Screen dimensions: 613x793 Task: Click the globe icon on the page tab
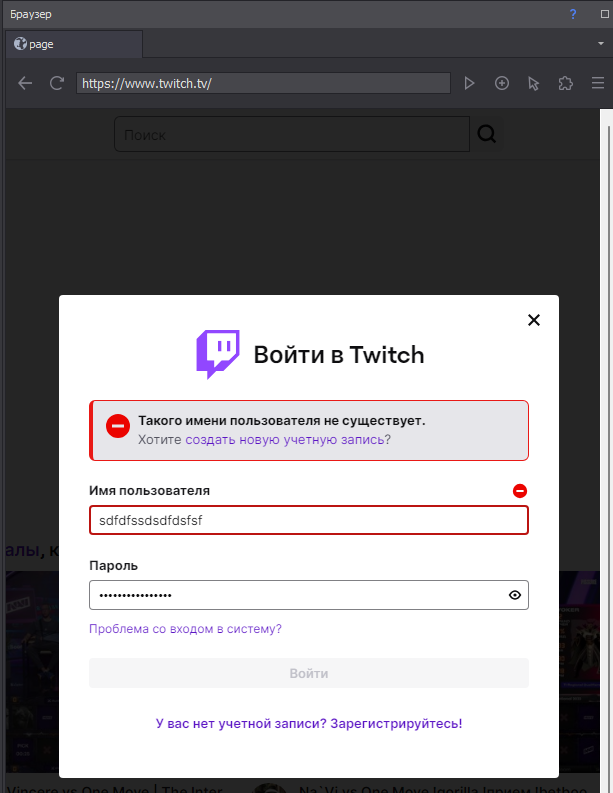coord(20,44)
